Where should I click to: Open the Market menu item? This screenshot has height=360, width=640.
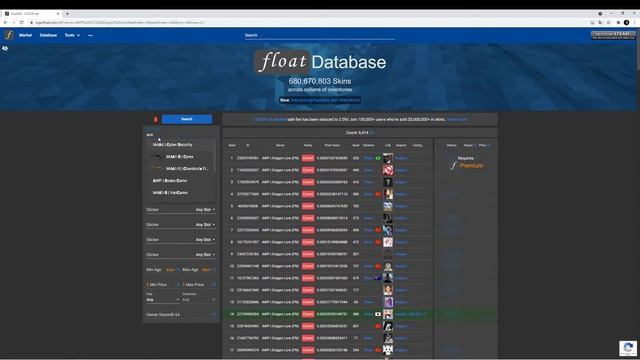(x=25, y=35)
